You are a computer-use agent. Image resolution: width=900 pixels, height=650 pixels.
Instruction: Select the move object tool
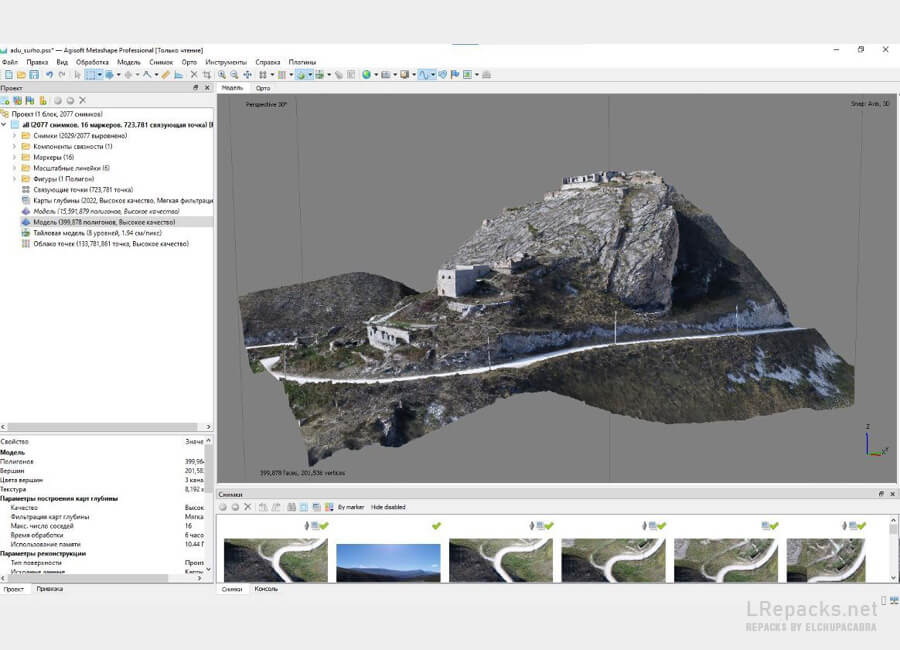(x=128, y=75)
